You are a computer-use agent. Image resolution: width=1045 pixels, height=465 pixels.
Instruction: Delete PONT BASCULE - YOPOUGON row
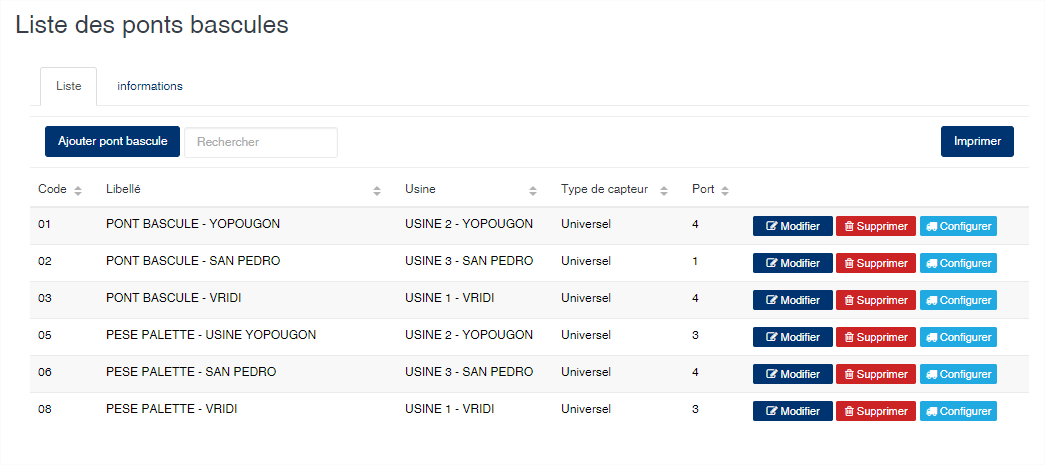pyautogui.click(x=876, y=227)
